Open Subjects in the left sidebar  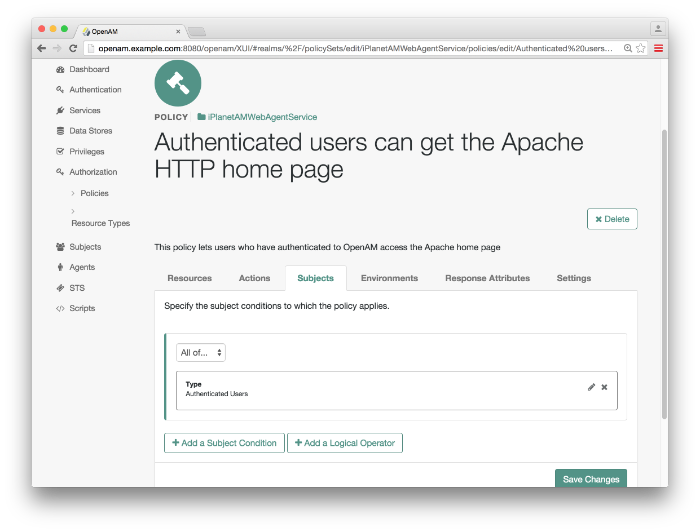click(85, 247)
